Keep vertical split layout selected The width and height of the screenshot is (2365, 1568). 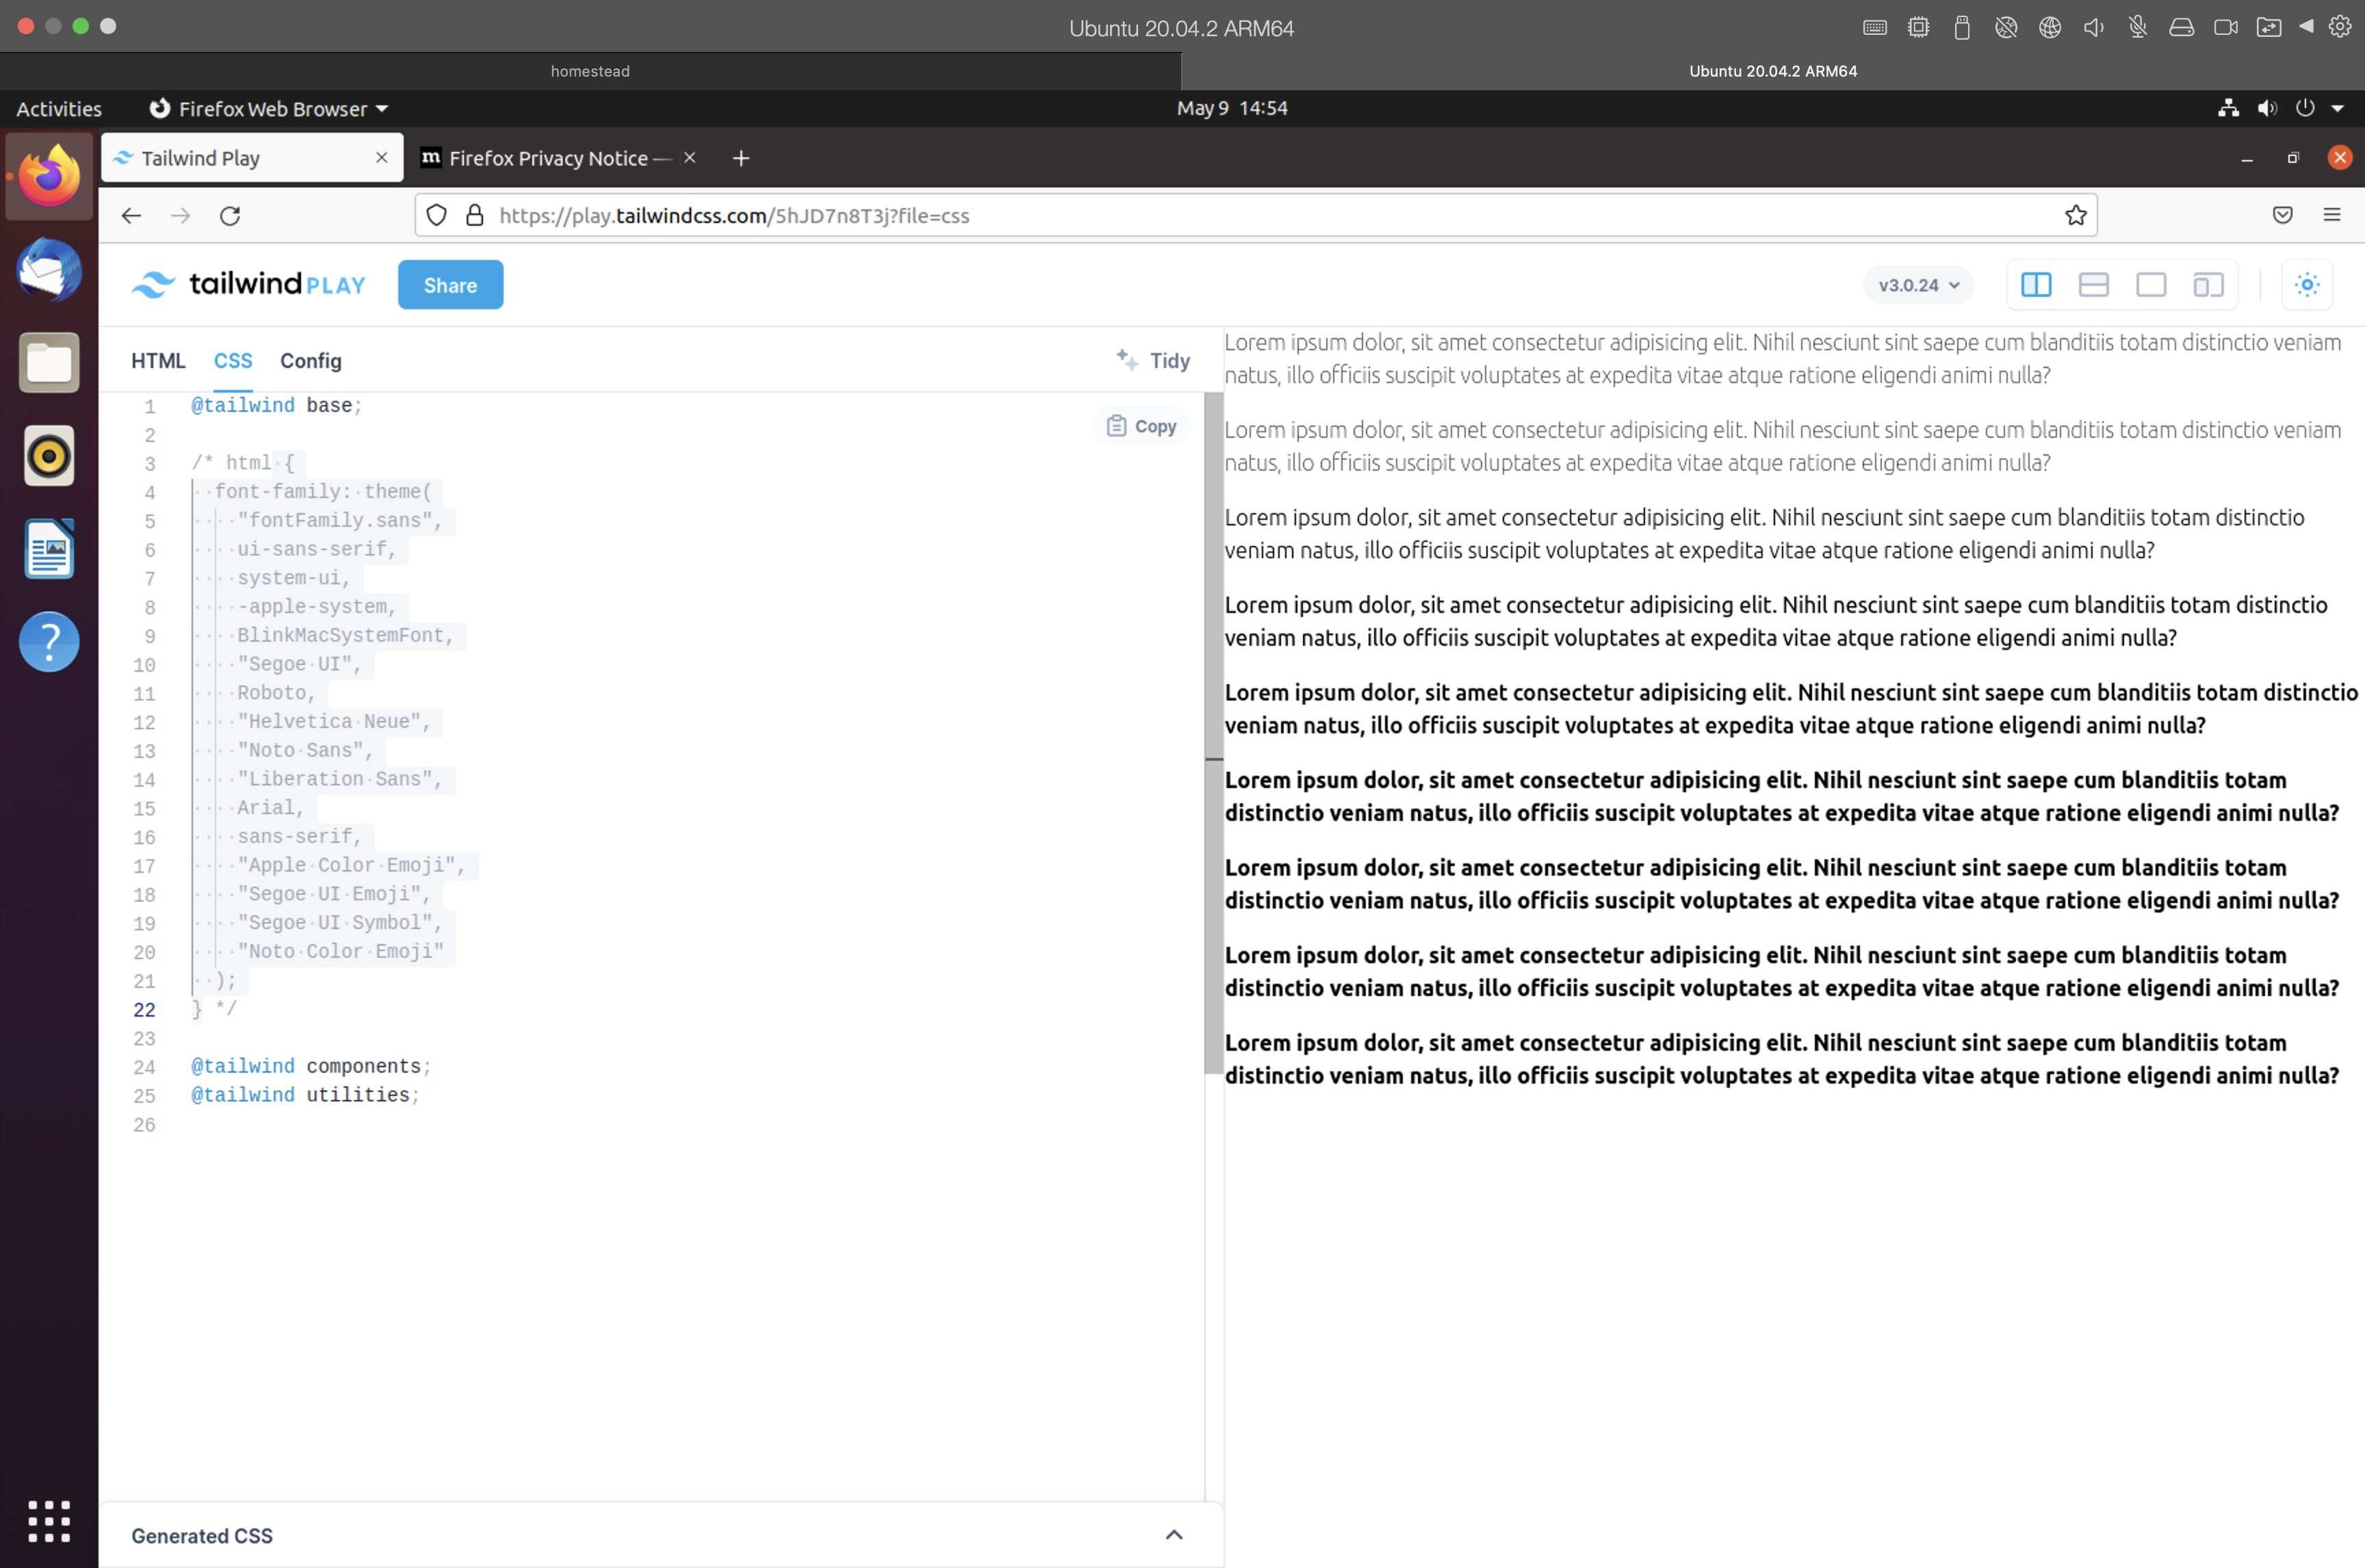coord(2036,284)
